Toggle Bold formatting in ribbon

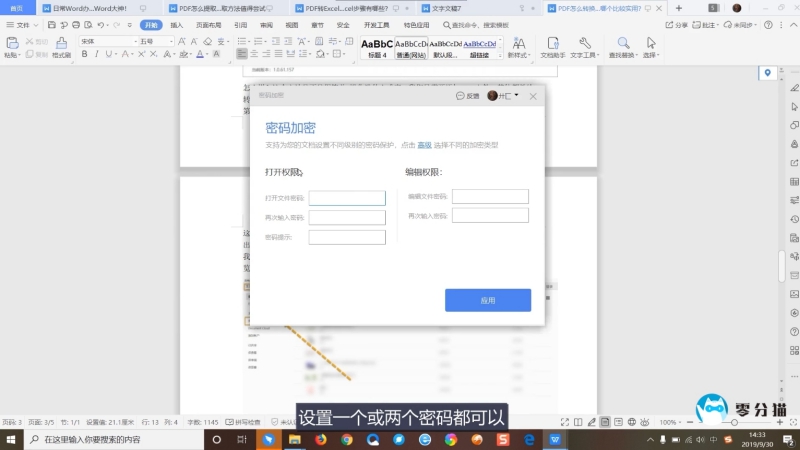[x=84, y=54]
